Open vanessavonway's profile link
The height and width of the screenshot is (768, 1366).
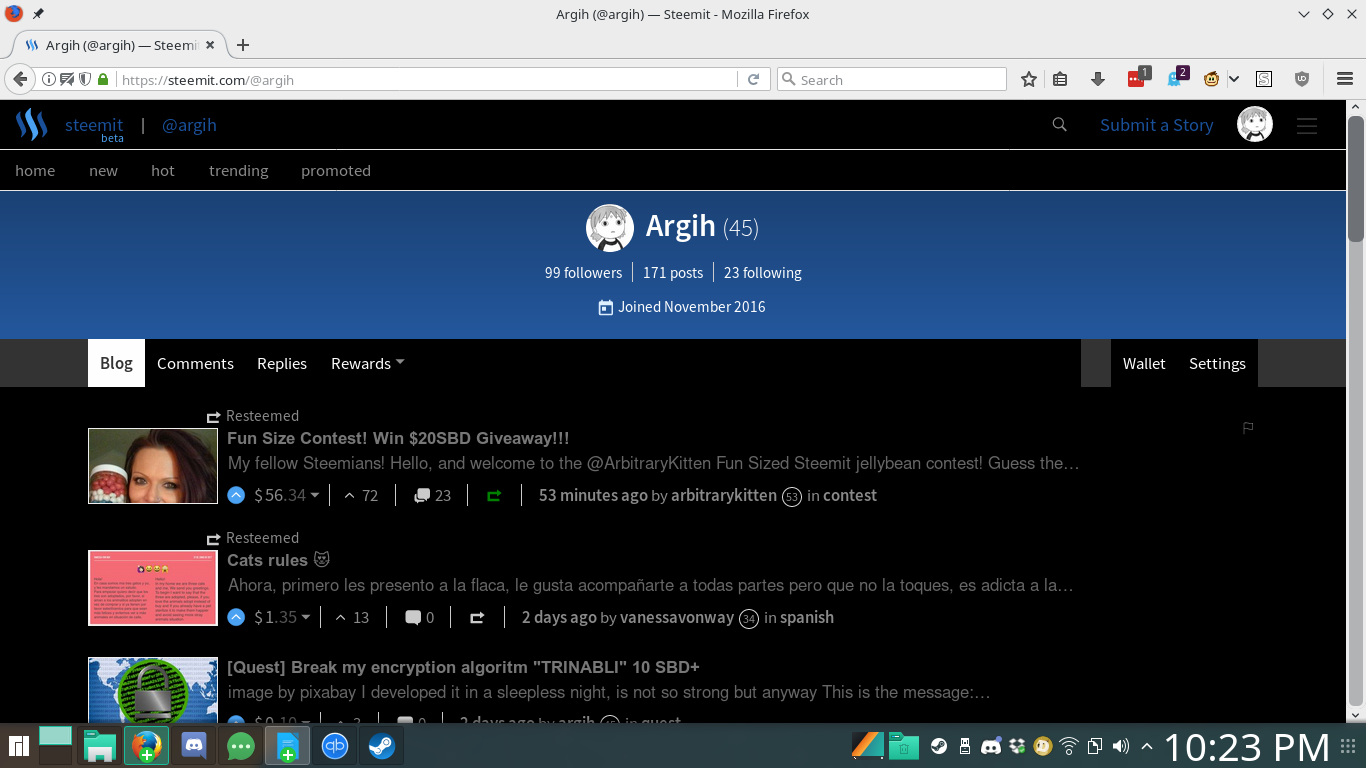click(x=677, y=617)
